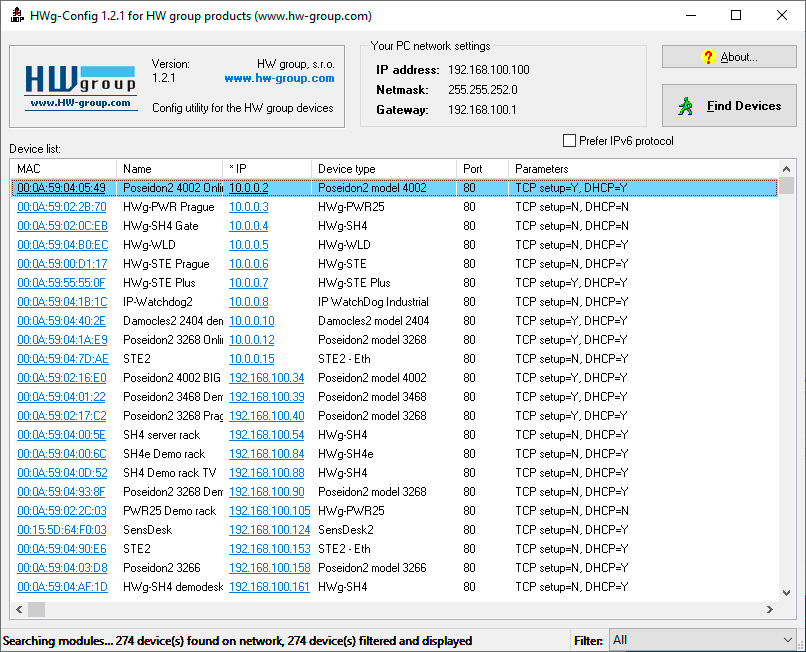Enable Prefer IPv6 protocol checkbox
Viewport: 806px width, 652px height.
point(569,141)
